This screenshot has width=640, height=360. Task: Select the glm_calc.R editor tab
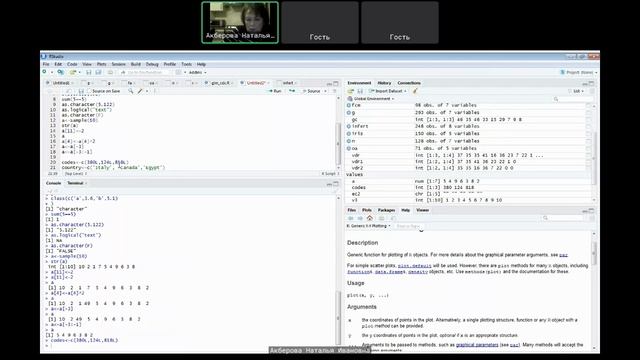click(x=220, y=83)
